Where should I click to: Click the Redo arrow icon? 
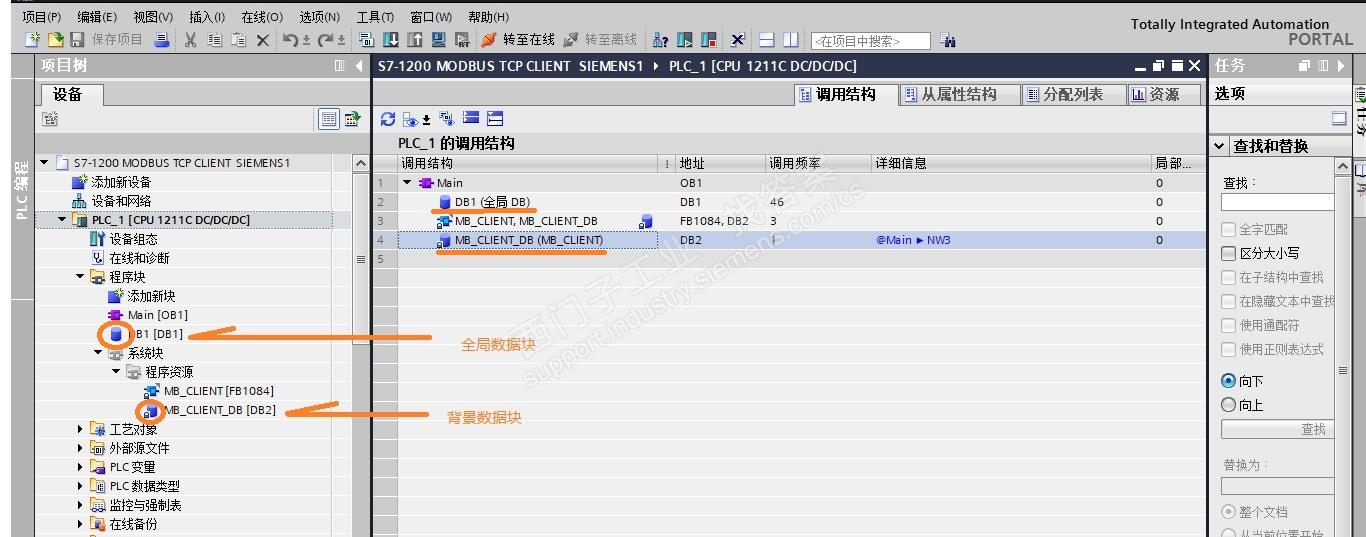point(325,40)
